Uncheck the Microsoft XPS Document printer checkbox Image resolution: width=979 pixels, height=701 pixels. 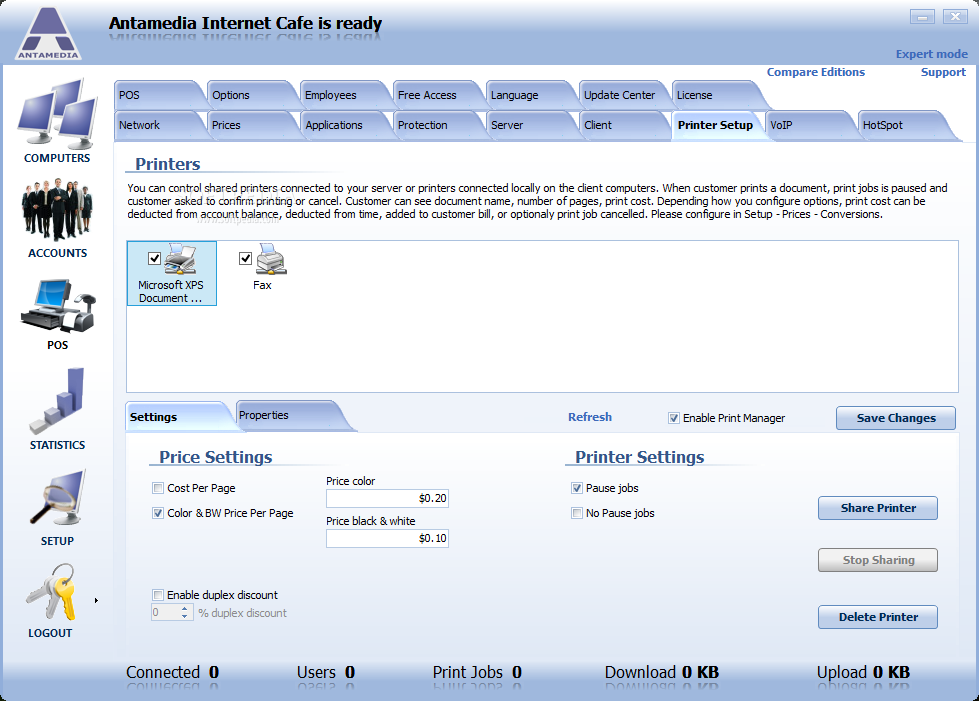tap(154, 258)
